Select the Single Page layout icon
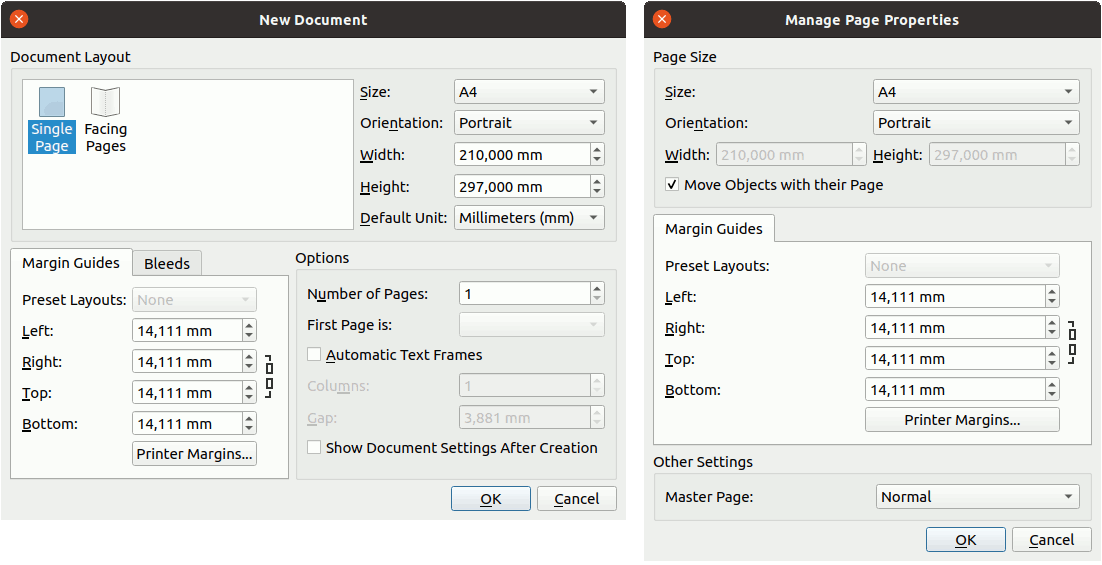1102x565 pixels. point(51,119)
